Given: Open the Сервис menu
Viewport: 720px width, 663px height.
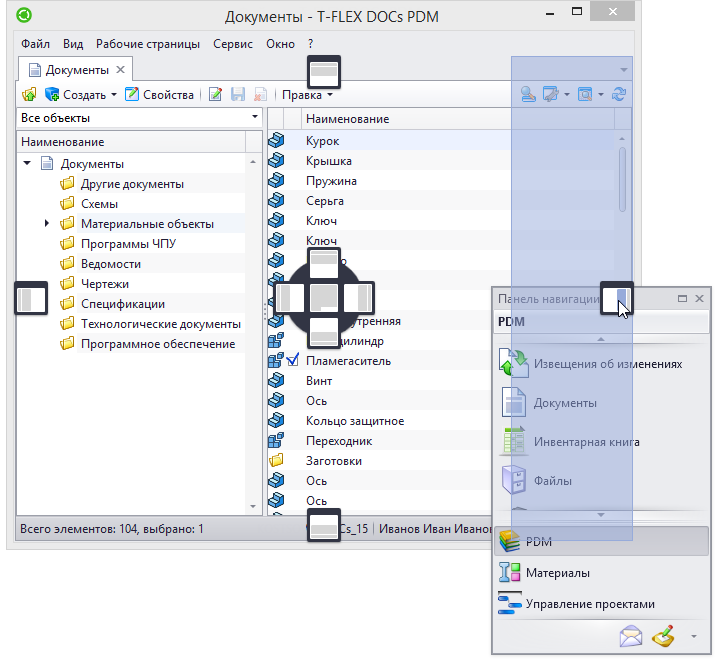Looking at the screenshot, I should pyautogui.click(x=232, y=44).
